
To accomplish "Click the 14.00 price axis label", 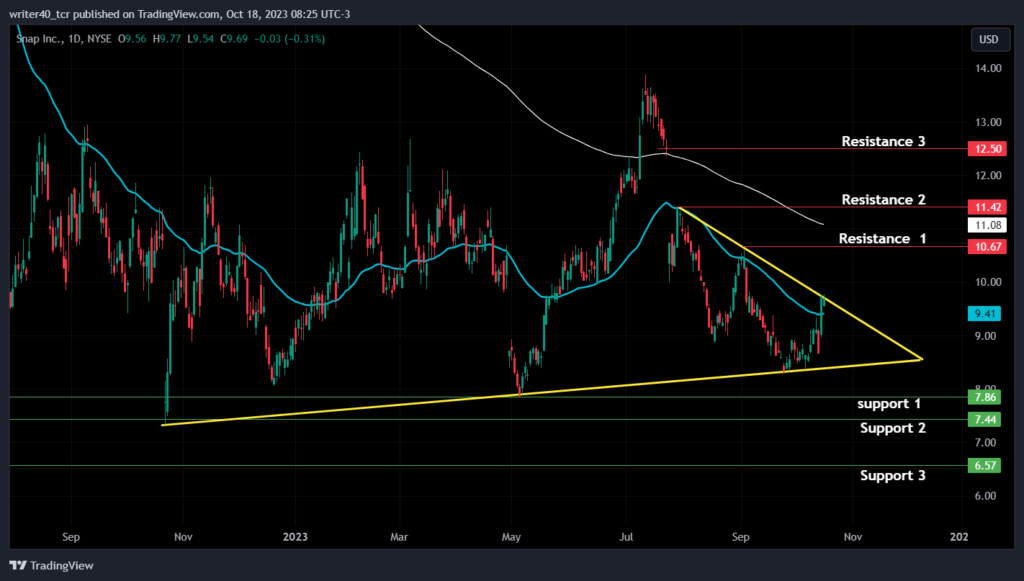I will pos(988,68).
